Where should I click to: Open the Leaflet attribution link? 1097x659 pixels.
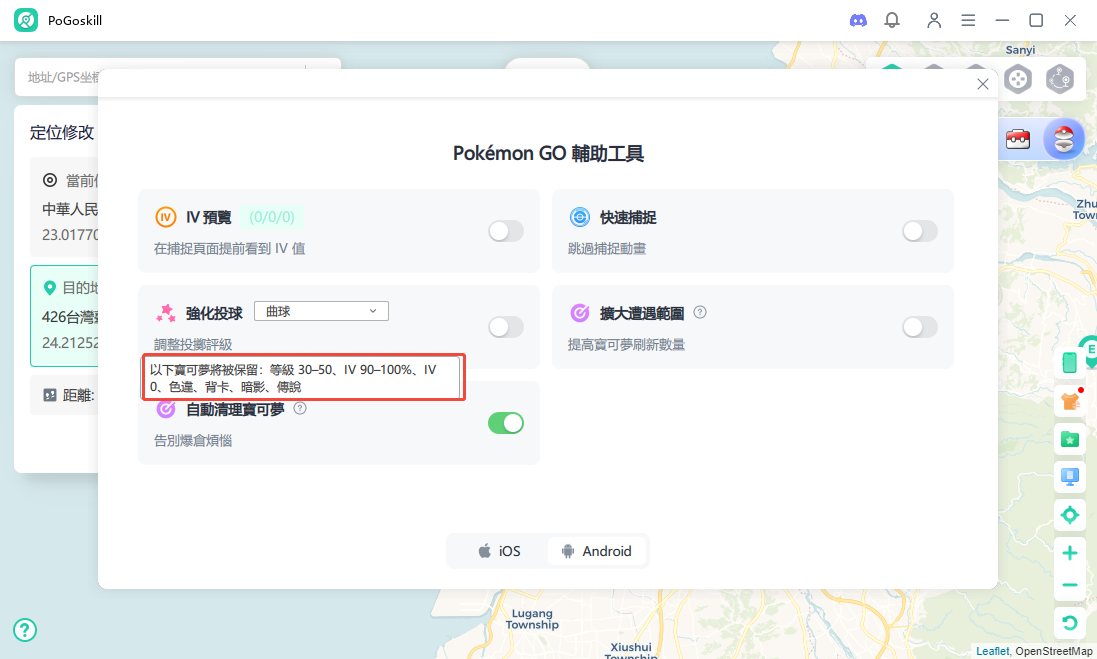tap(992, 651)
